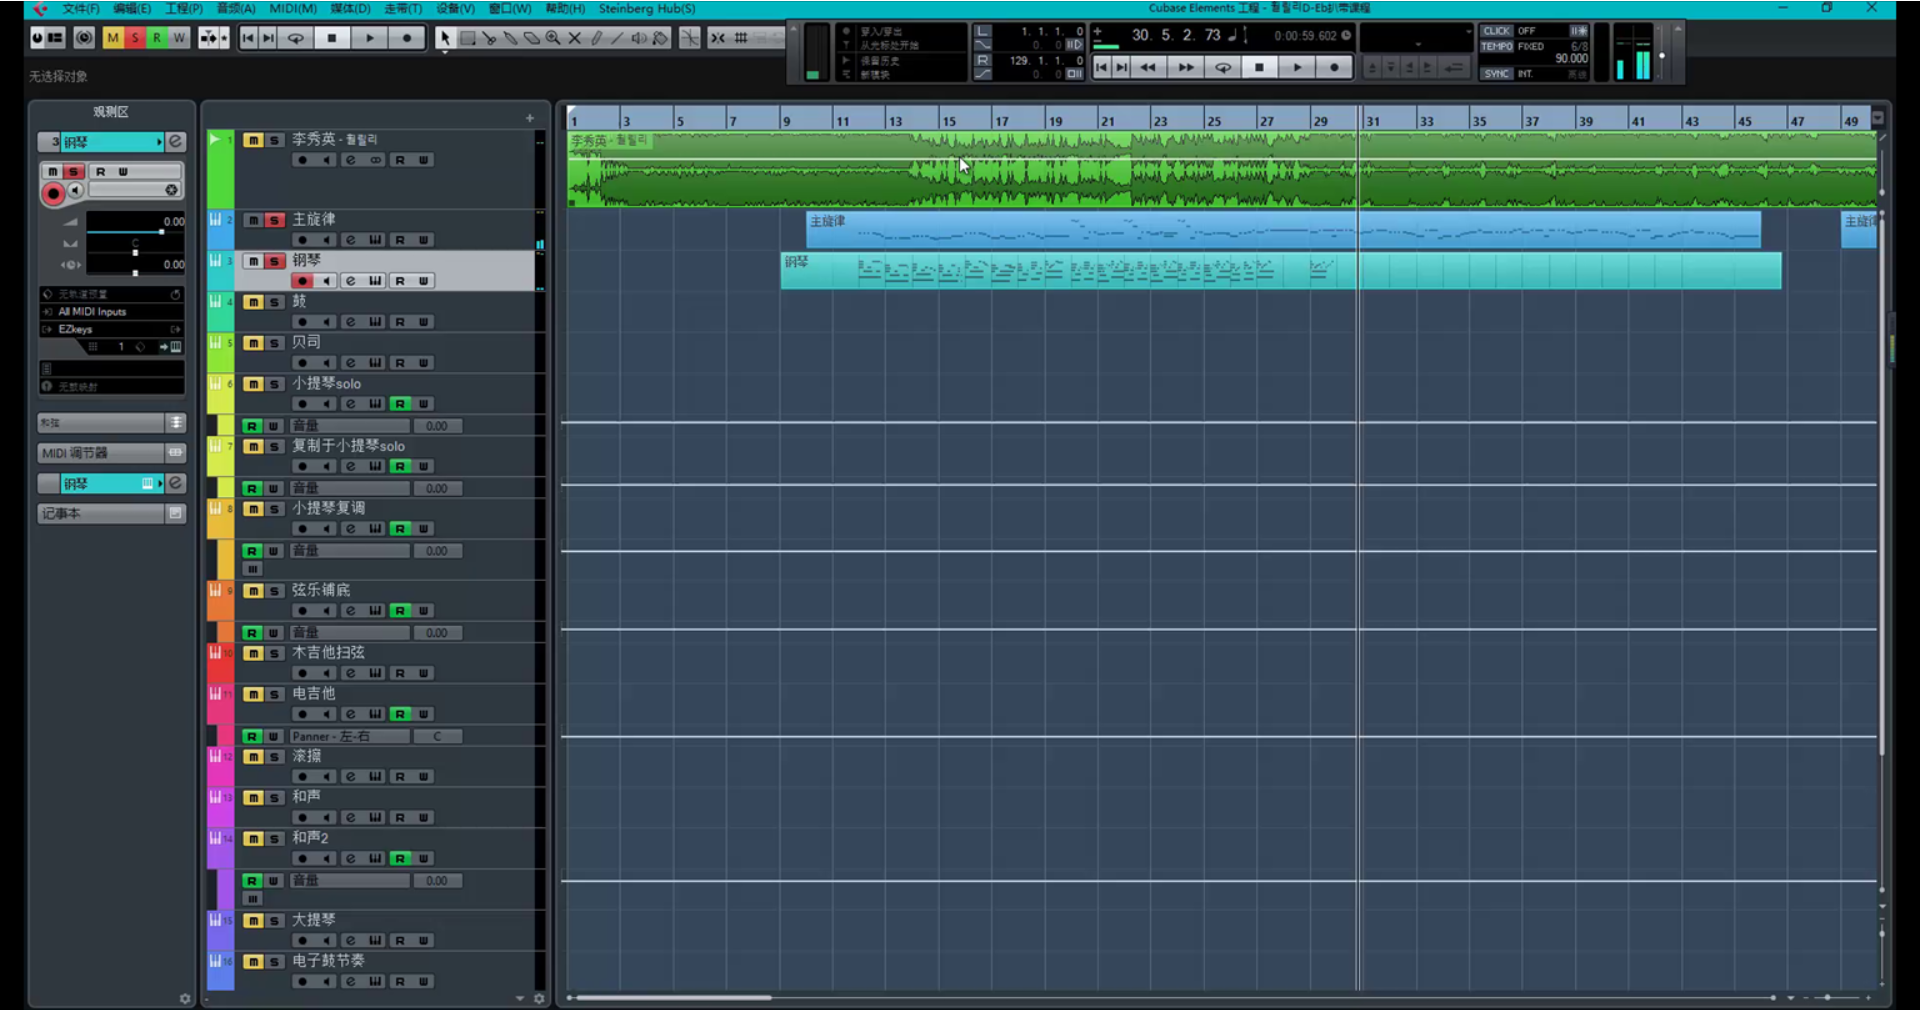Expand the 记事本 inspector section
This screenshot has height=1010, width=1920.
coord(111,513)
